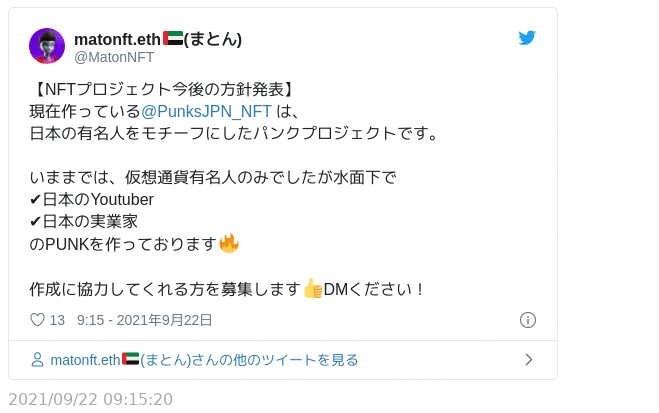Click the like count 13
659x413 pixels.
tap(57, 320)
